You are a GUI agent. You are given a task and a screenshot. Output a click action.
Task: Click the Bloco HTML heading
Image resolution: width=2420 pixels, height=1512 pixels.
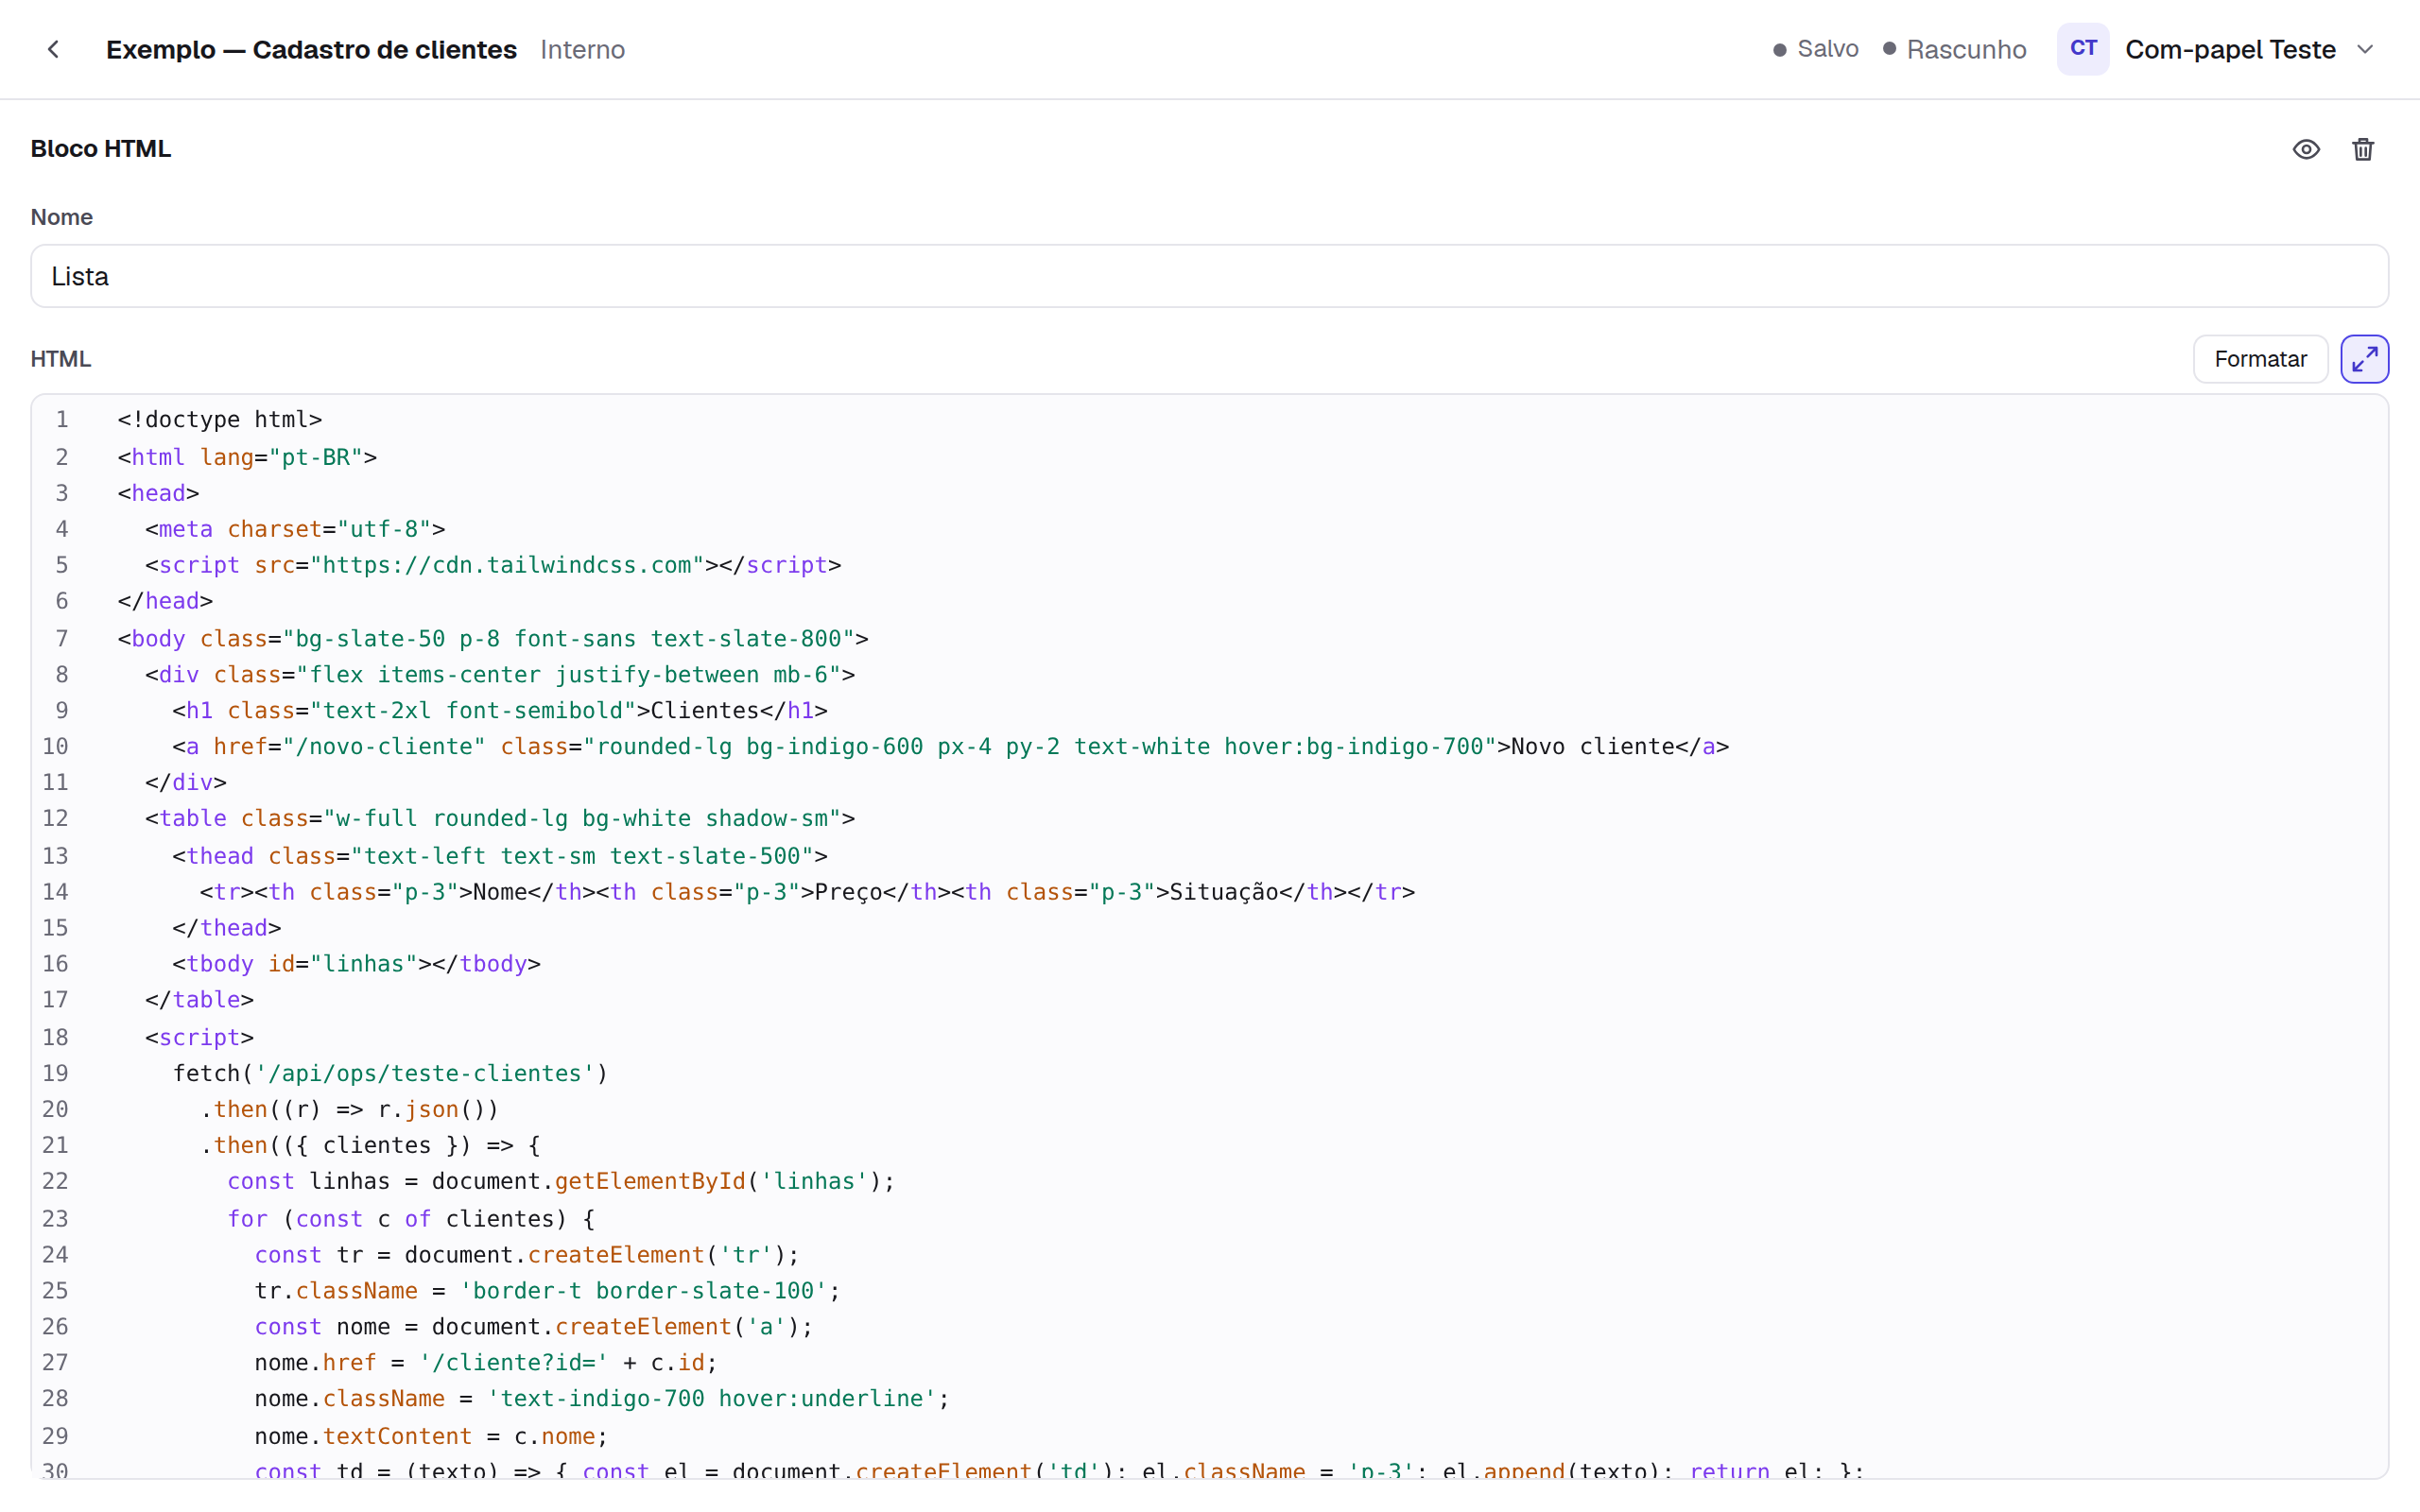[x=101, y=149]
